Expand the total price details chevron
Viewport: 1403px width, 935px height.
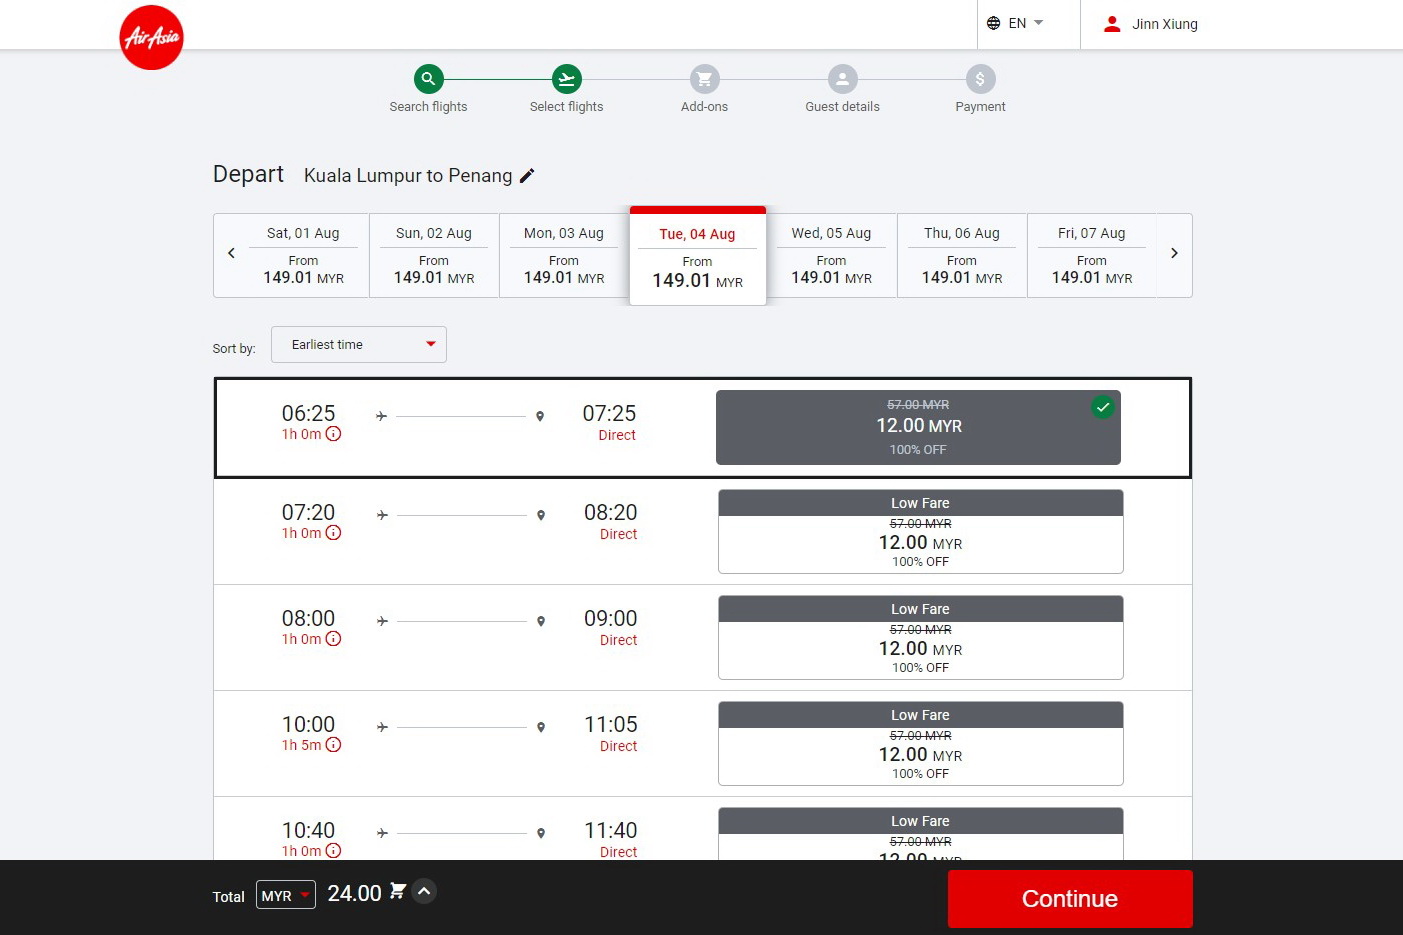424,891
